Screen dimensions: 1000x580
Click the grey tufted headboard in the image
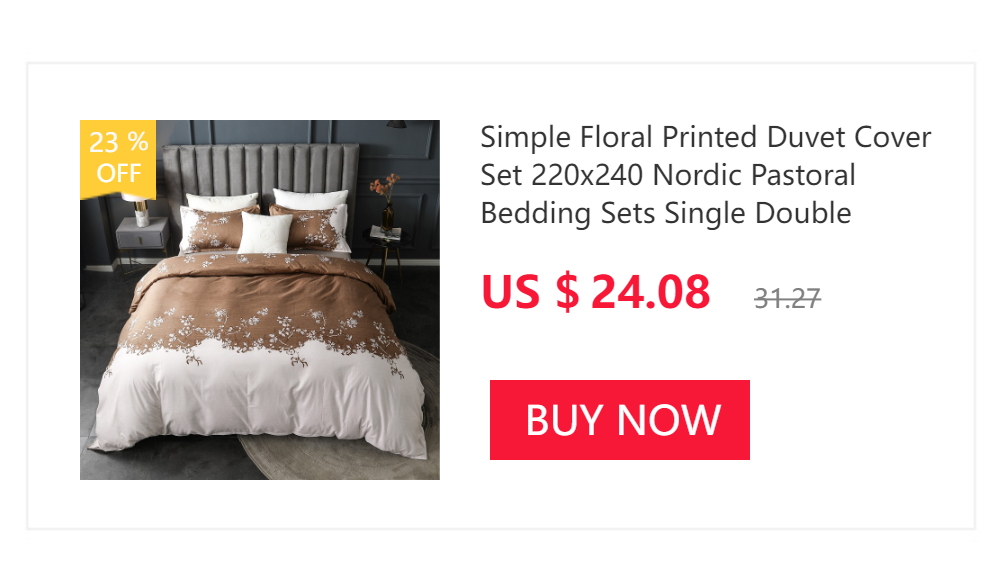tap(260, 170)
